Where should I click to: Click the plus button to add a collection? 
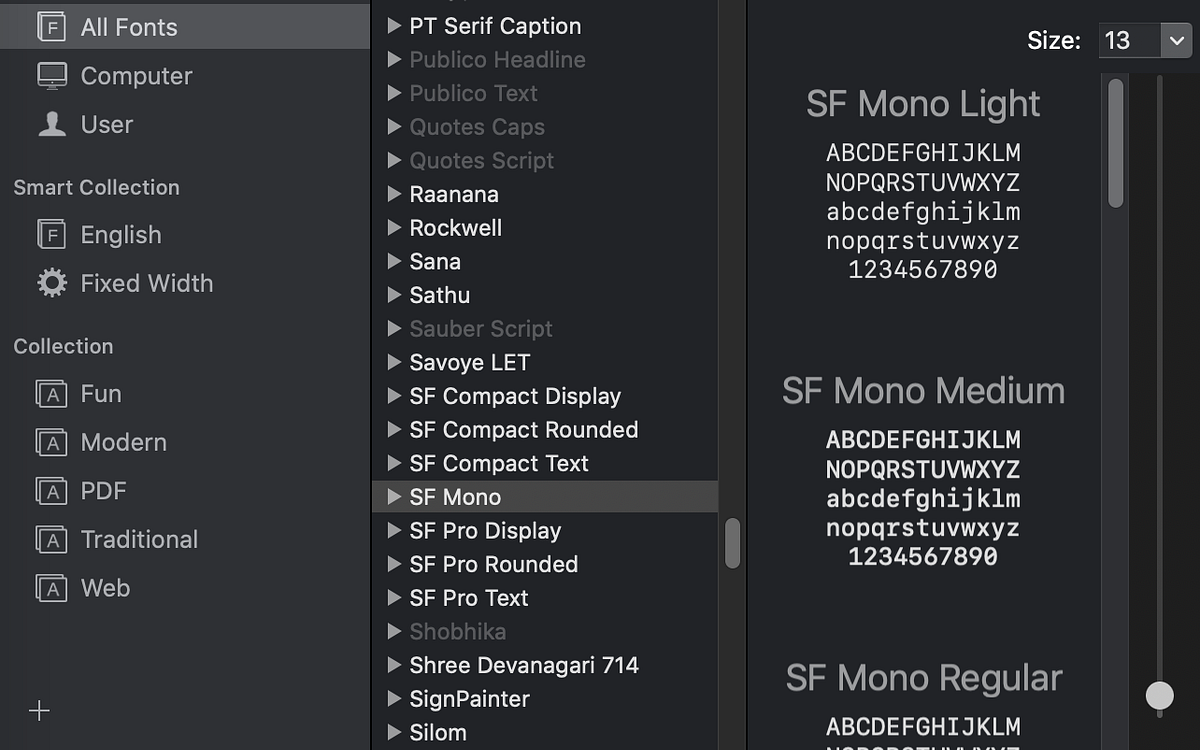coord(38,711)
